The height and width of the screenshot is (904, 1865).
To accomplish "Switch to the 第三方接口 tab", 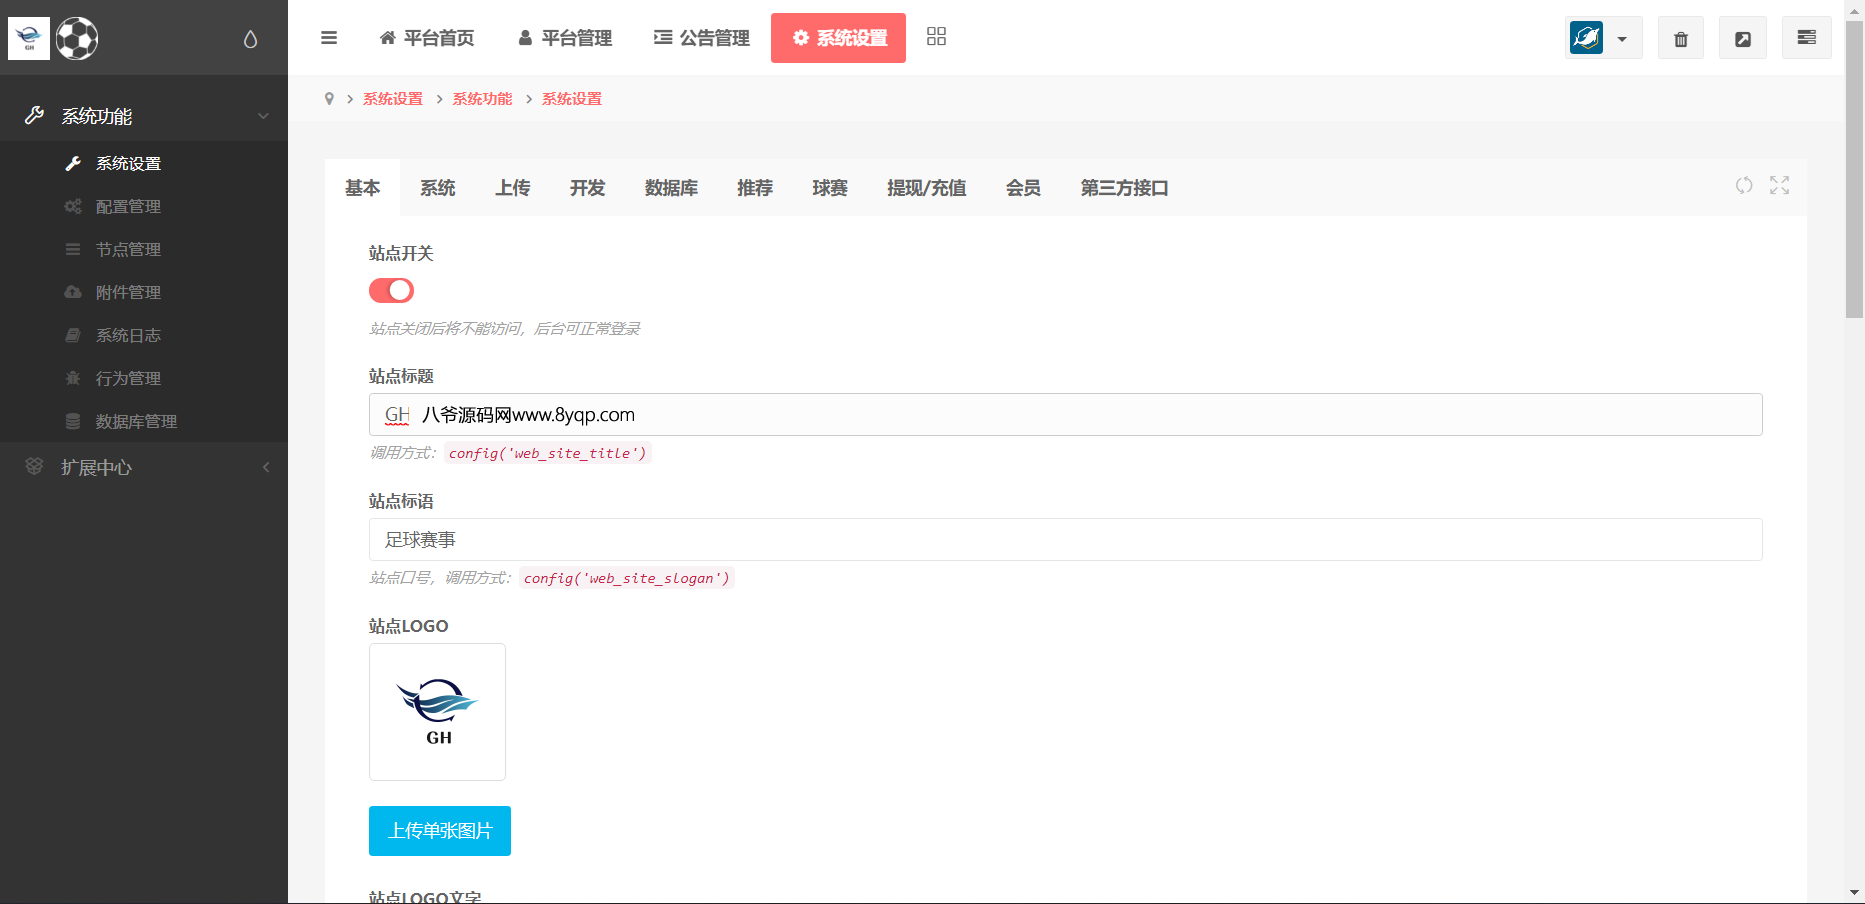I will click(x=1124, y=188).
